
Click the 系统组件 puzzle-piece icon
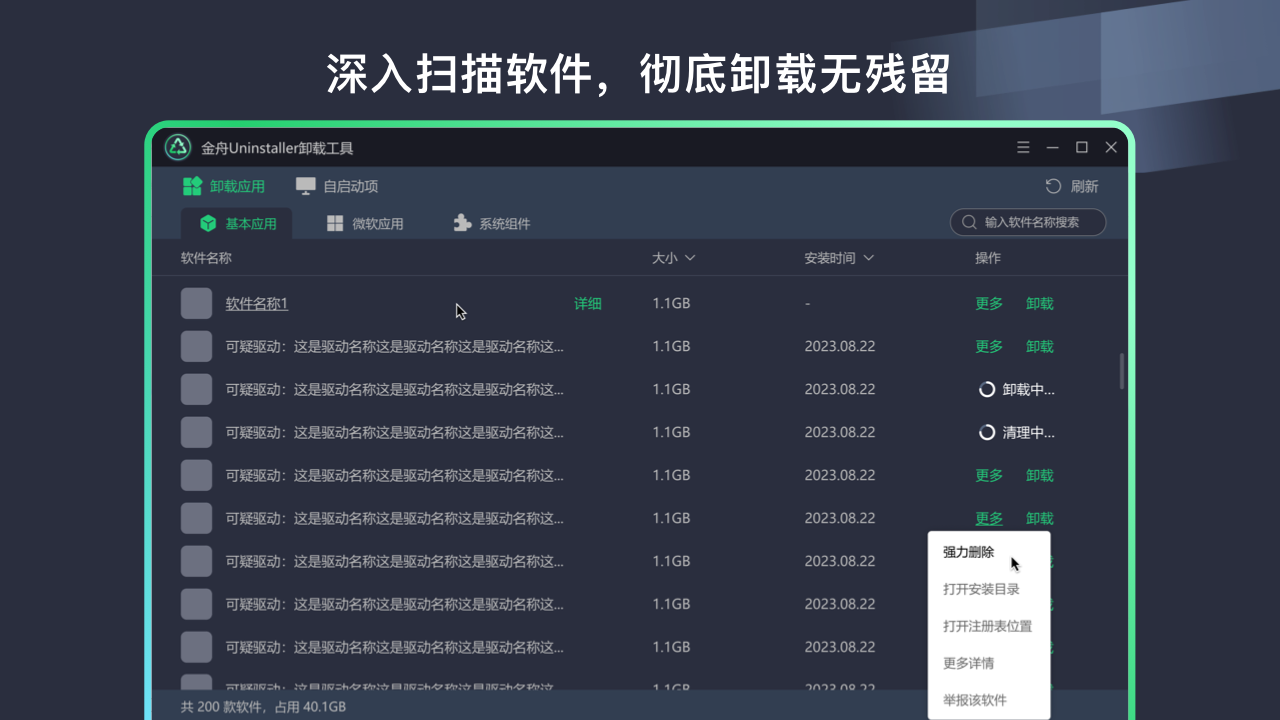point(462,224)
